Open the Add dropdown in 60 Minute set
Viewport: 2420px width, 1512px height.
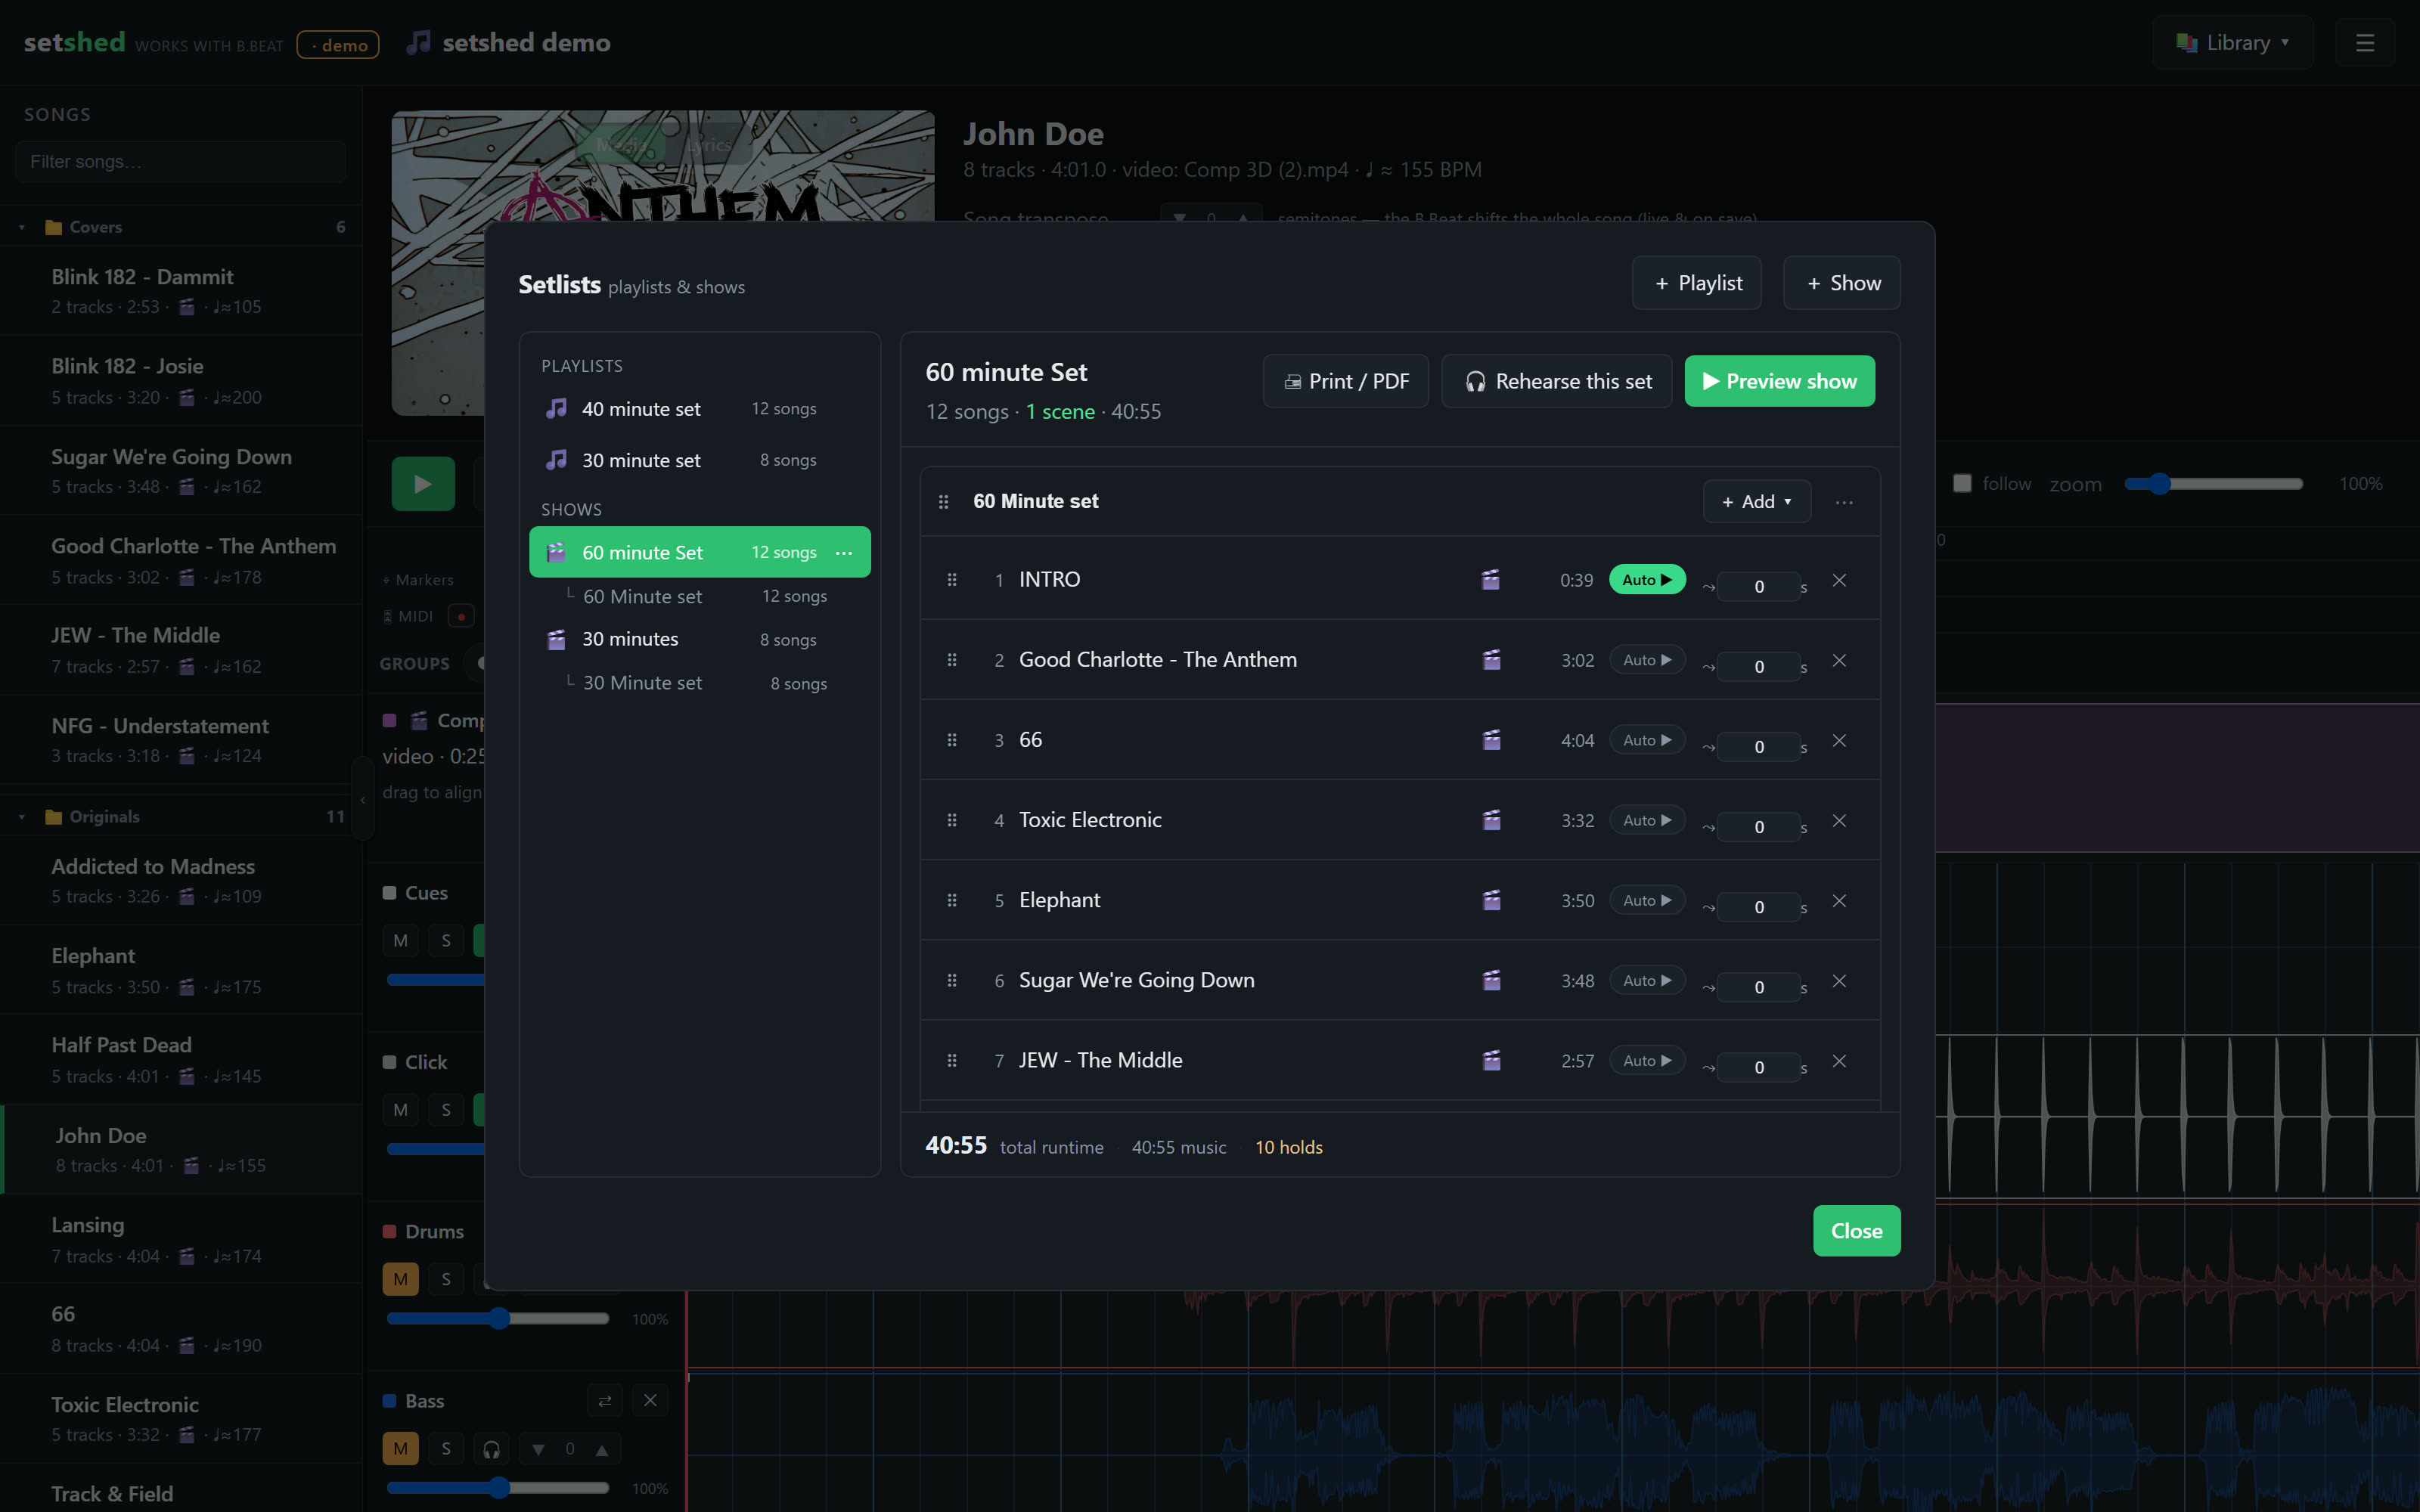coord(1757,502)
